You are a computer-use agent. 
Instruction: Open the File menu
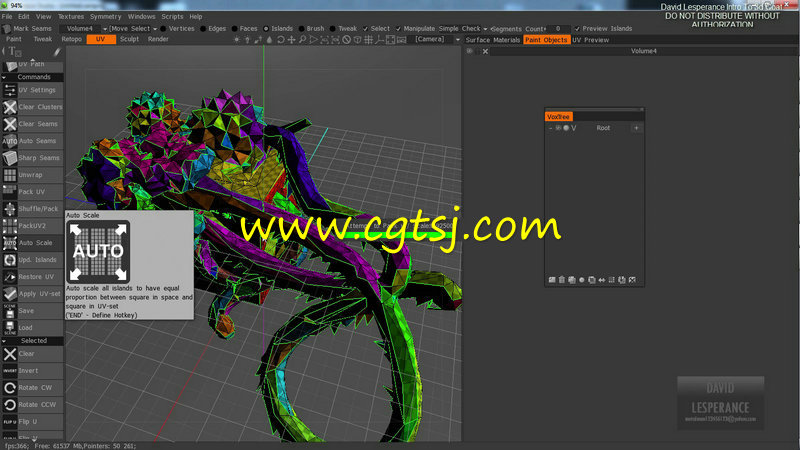point(7,16)
